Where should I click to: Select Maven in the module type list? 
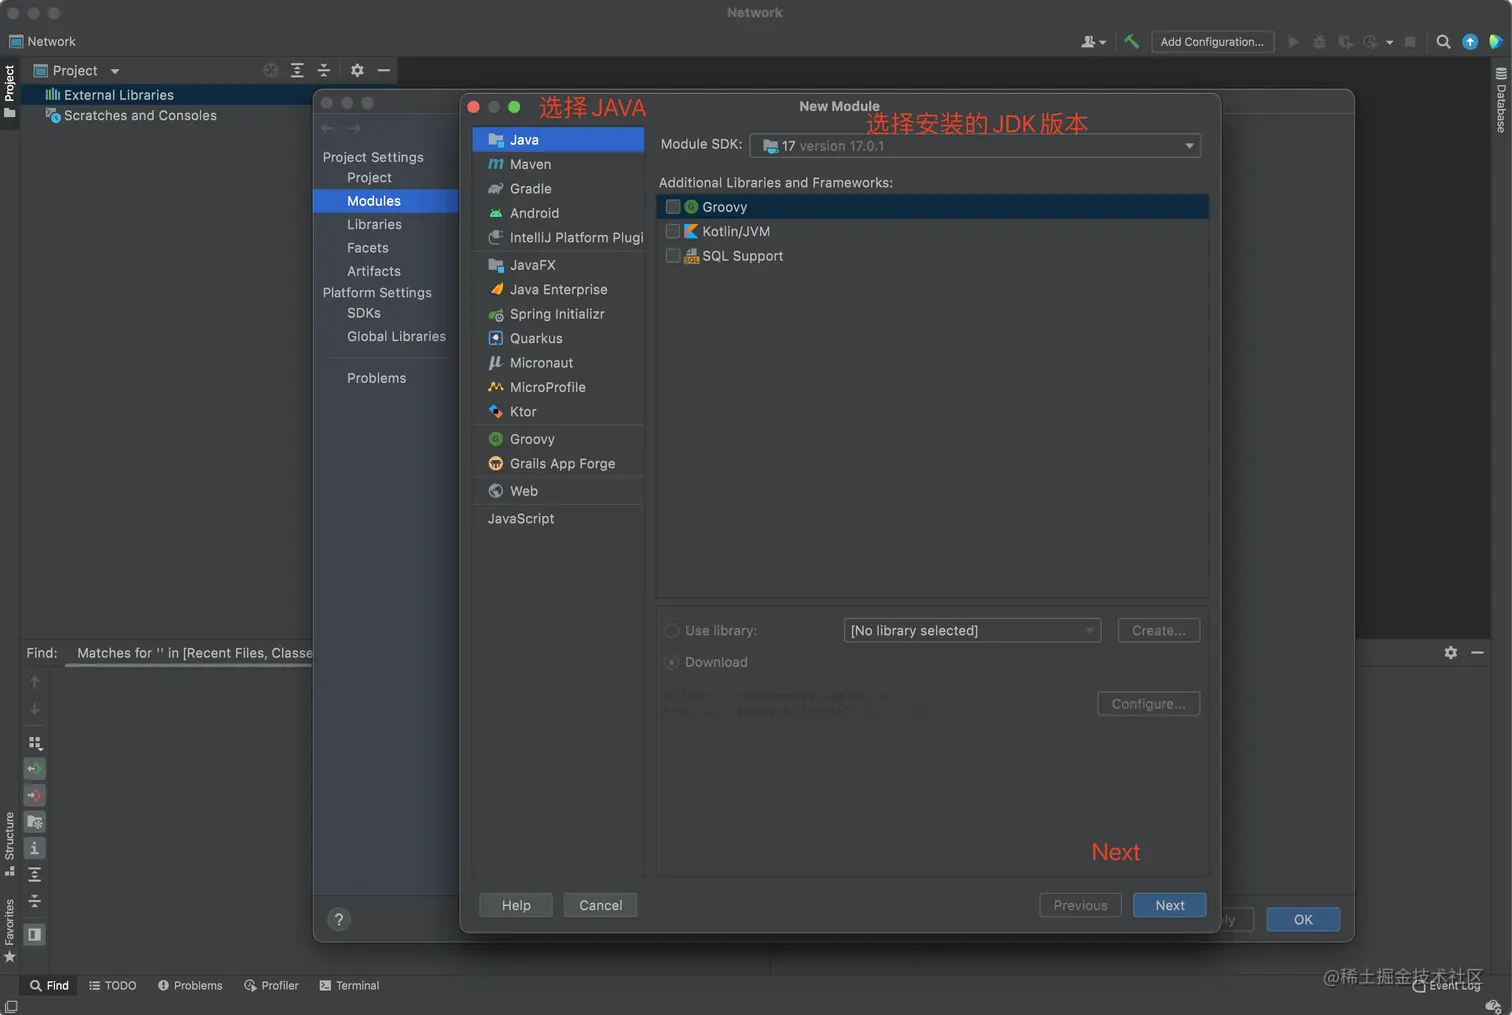pyautogui.click(x=558, y=164)
